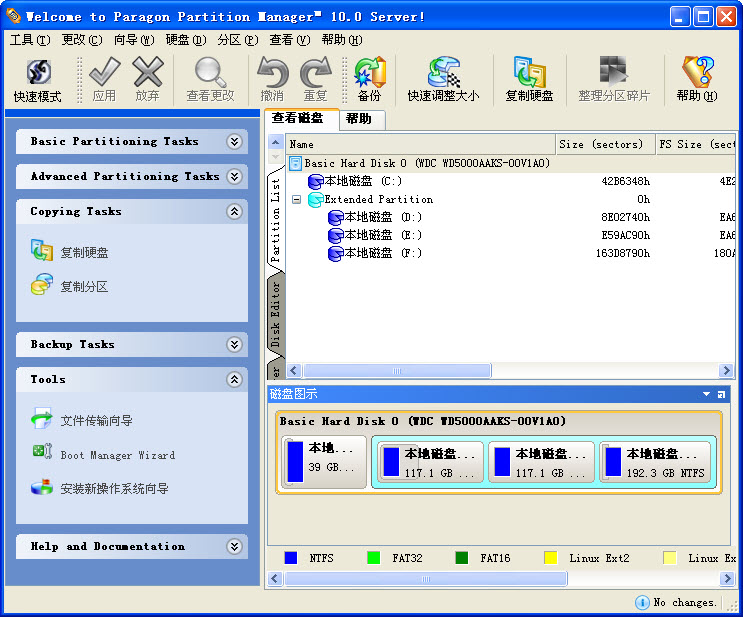Click the 复制硬盘 toolbar icon

click(x=529, y=80)
